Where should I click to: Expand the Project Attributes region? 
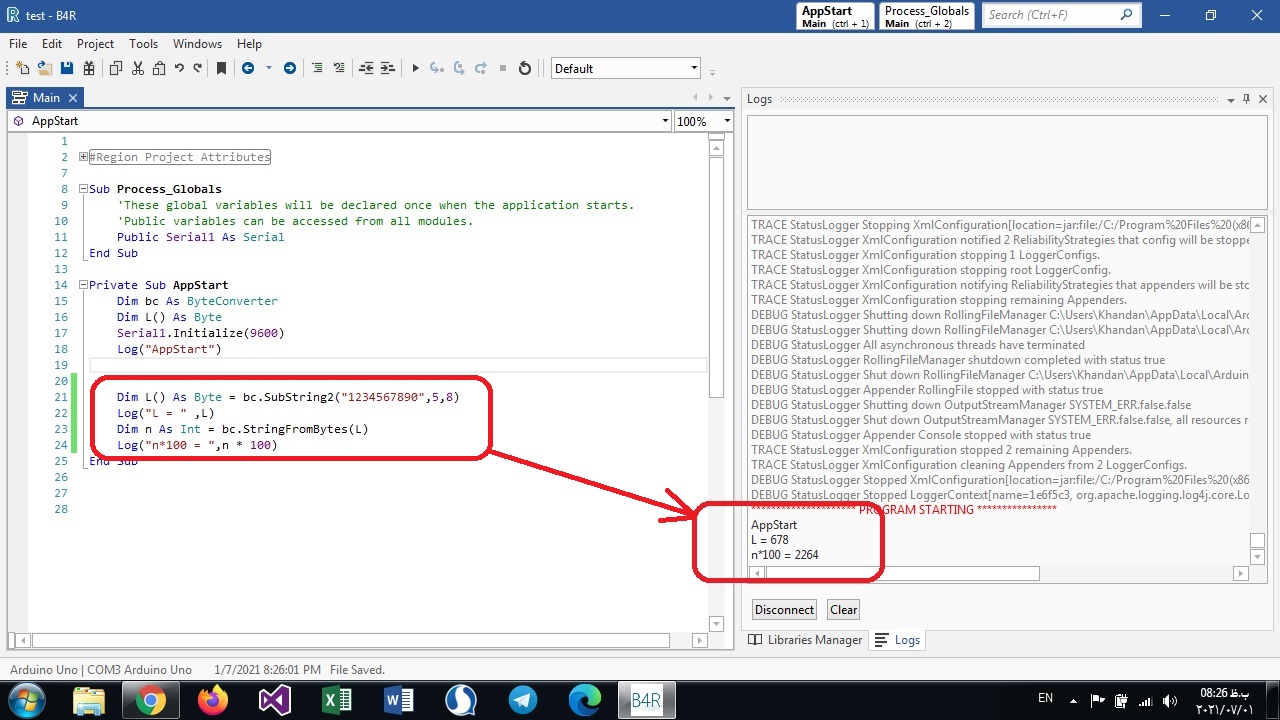[83, 157]
